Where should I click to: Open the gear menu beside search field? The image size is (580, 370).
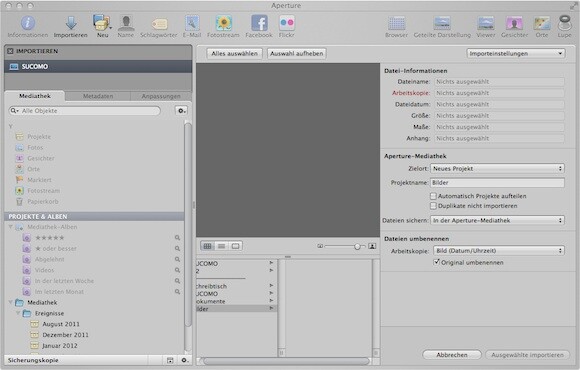(181, 111)
